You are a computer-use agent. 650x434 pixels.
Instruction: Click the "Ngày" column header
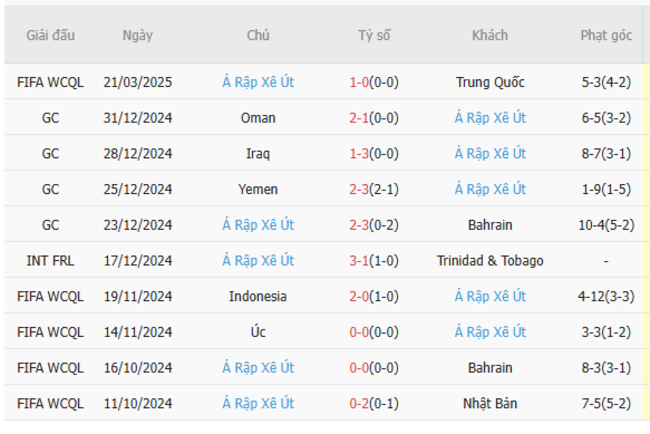[138, 36]
